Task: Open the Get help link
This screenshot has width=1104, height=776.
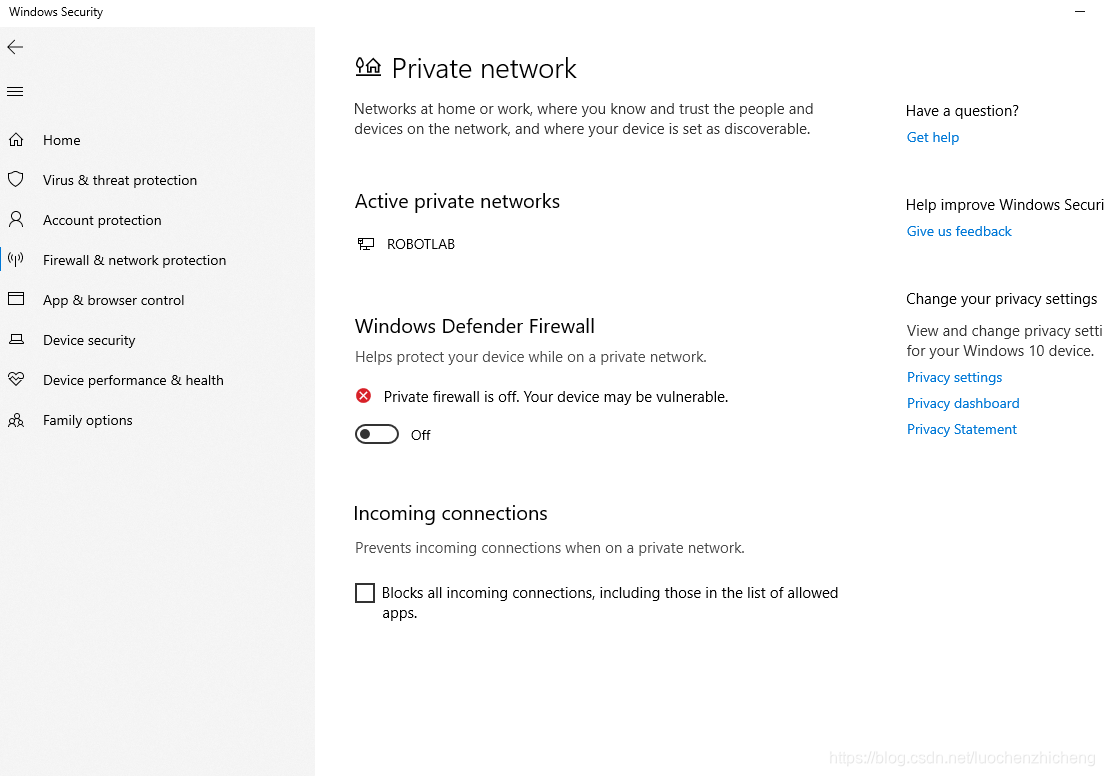Action: 933,137
